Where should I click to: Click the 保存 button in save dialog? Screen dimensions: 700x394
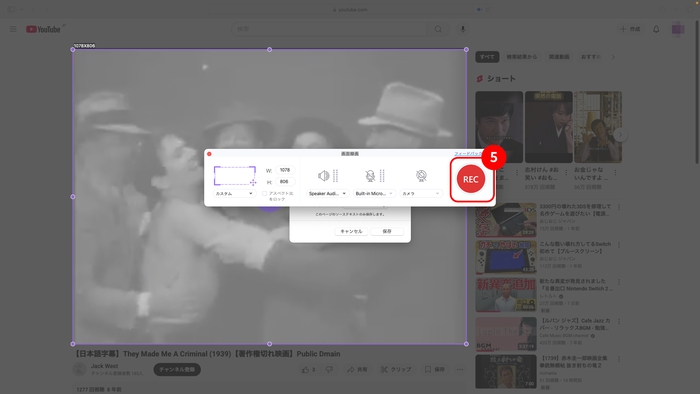387,231
